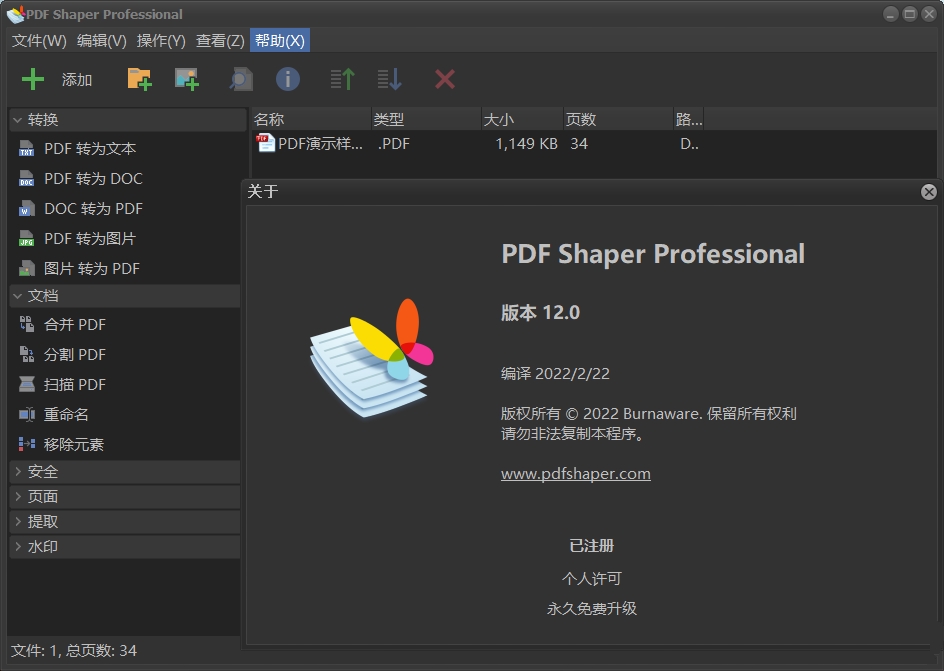The width and height of the screenshot is (944, 671).
Task: Open the 文件(W) menu
Action: [37, 41]
